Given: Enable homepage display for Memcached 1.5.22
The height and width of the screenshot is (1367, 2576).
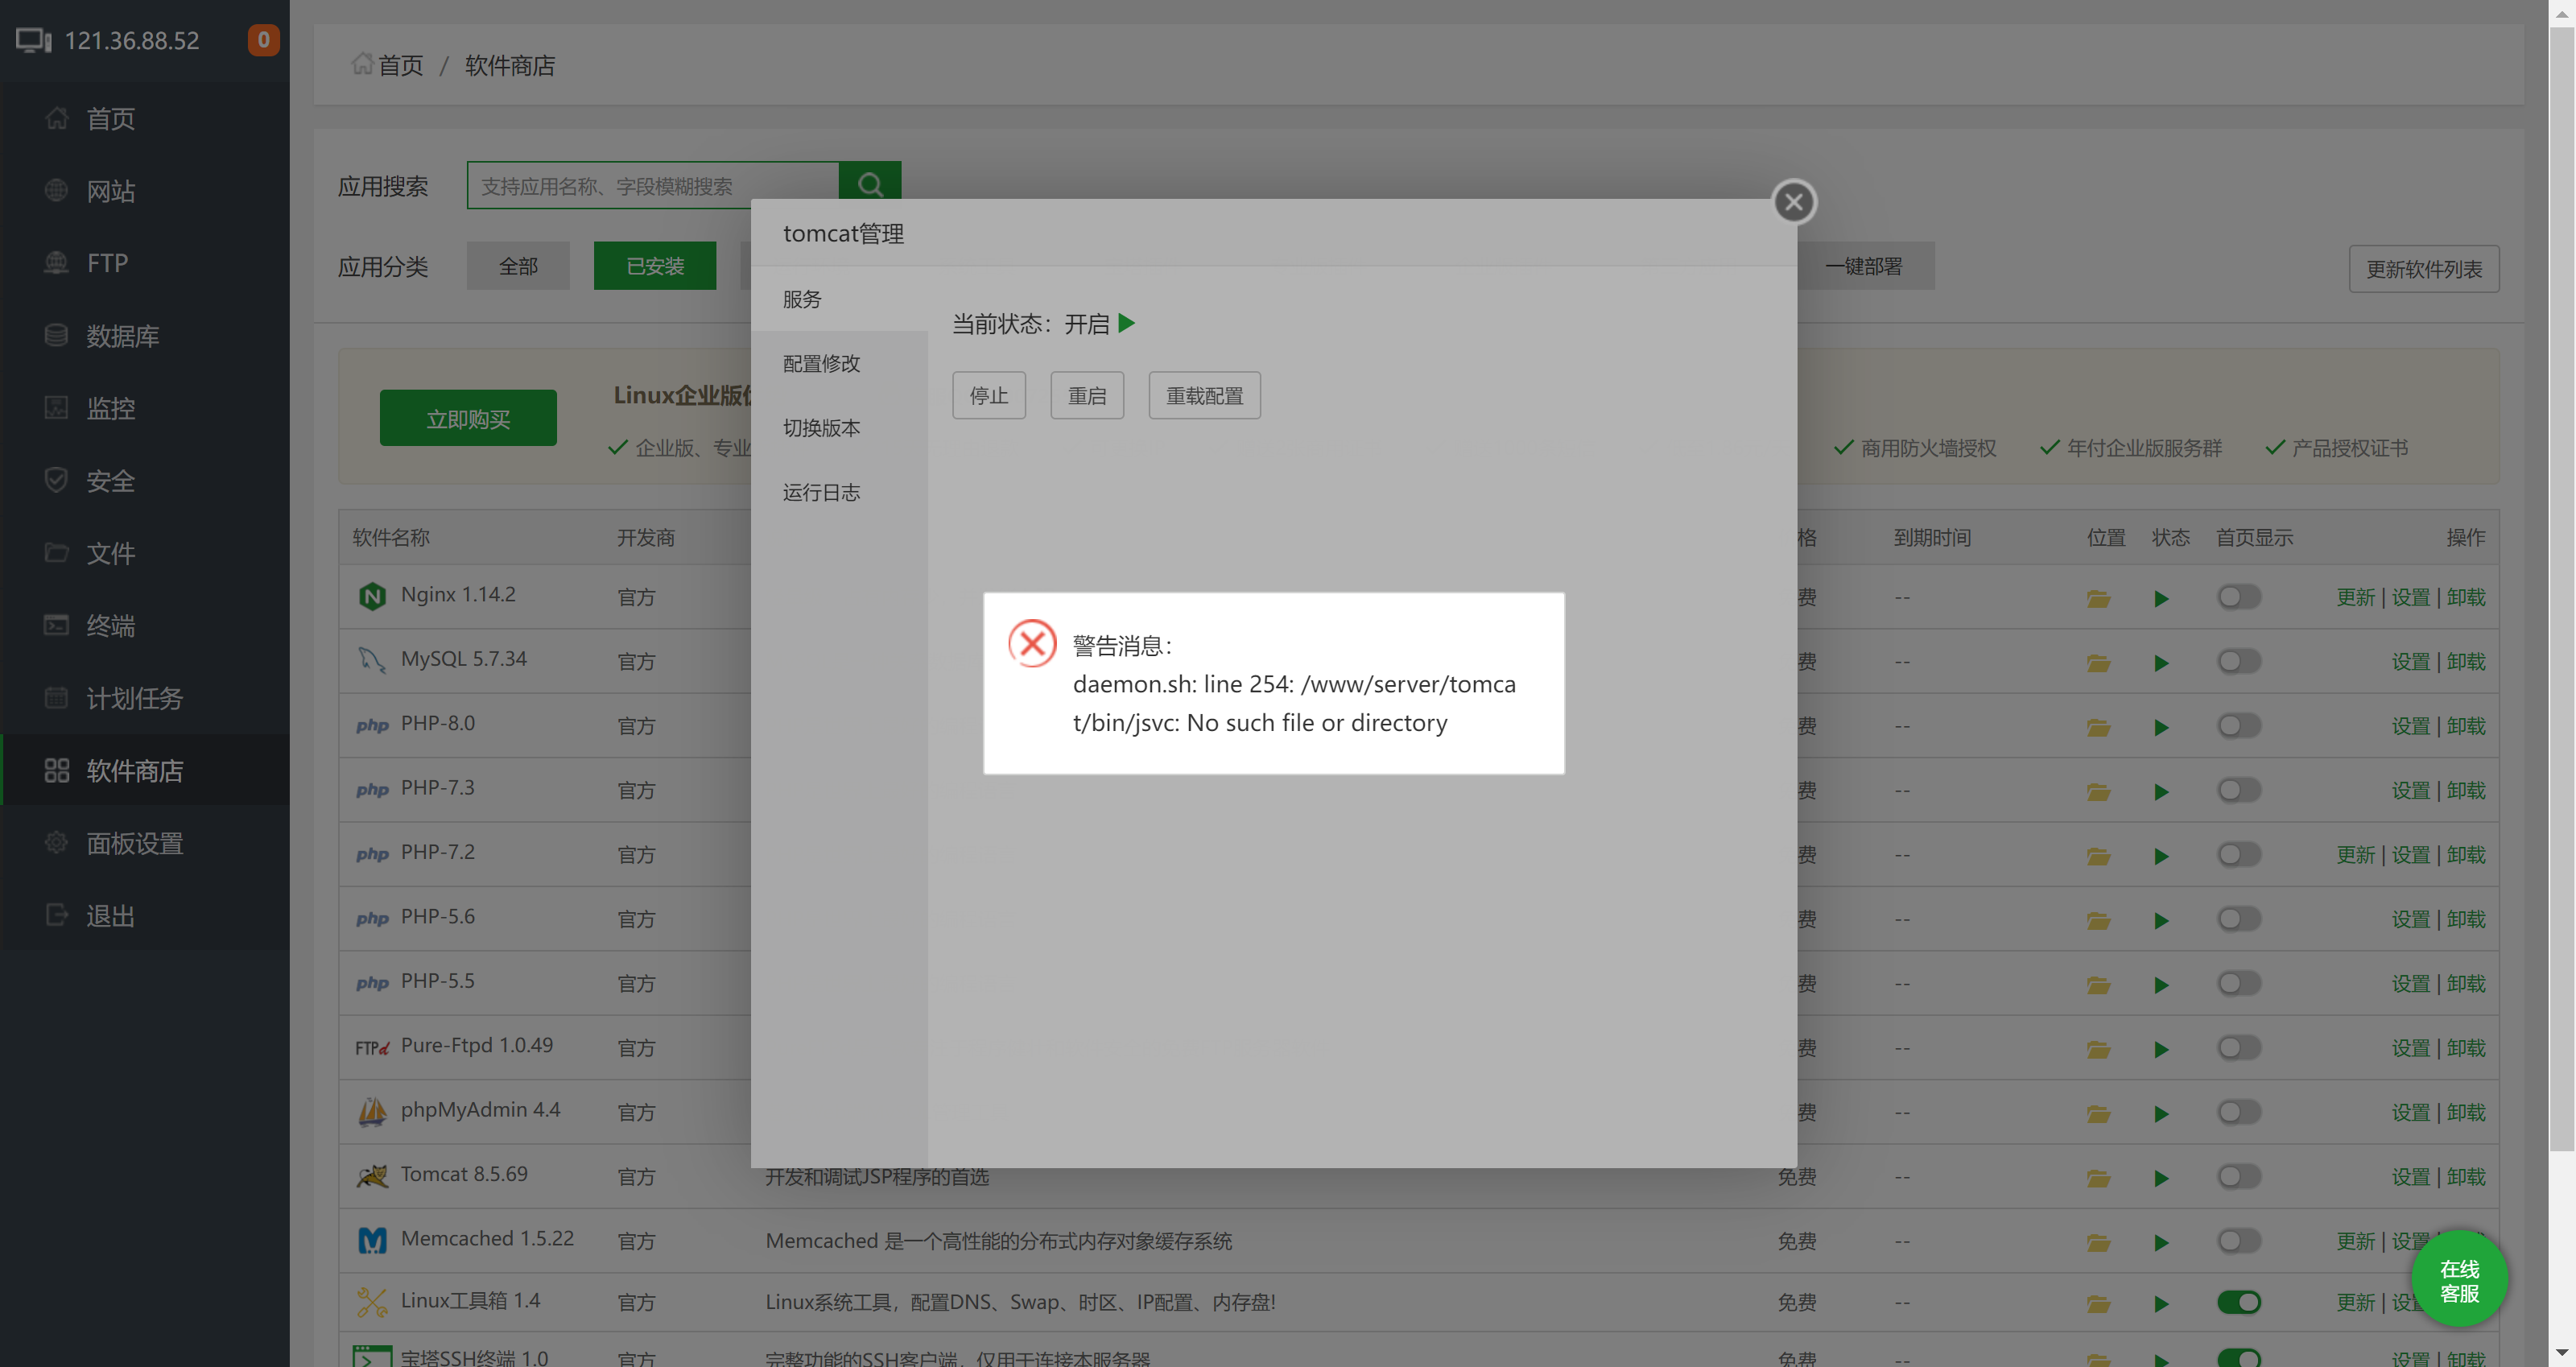Looking at the screenshot, I should pos(2239,1241).
